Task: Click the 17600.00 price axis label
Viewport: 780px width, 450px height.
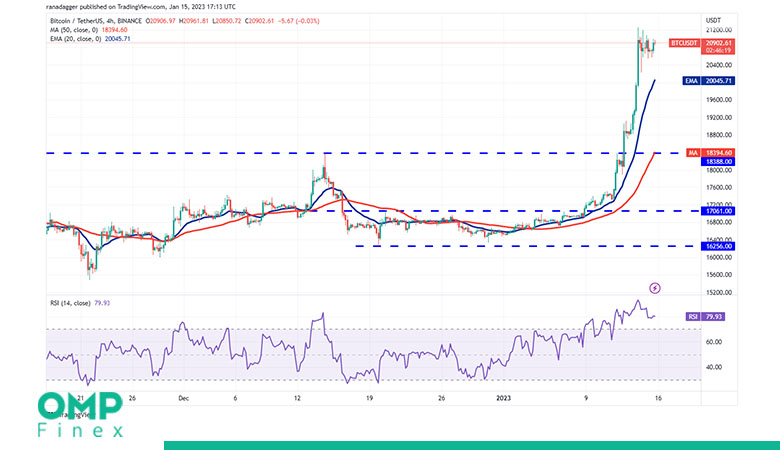Action: click(718, 187)
